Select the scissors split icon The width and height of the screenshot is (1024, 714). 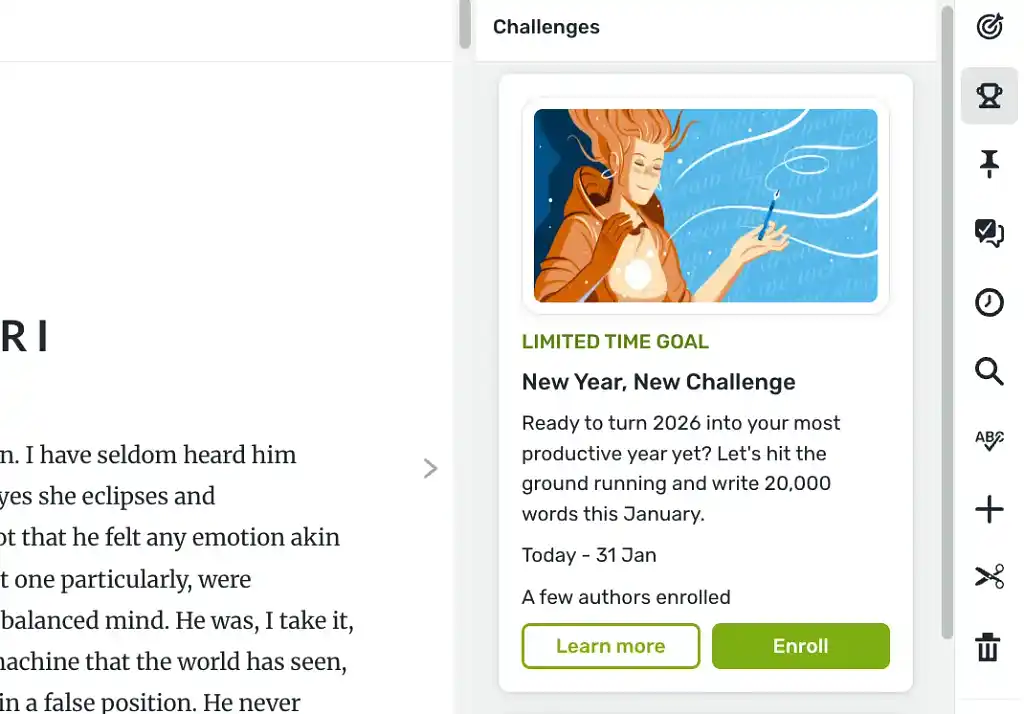989,577
